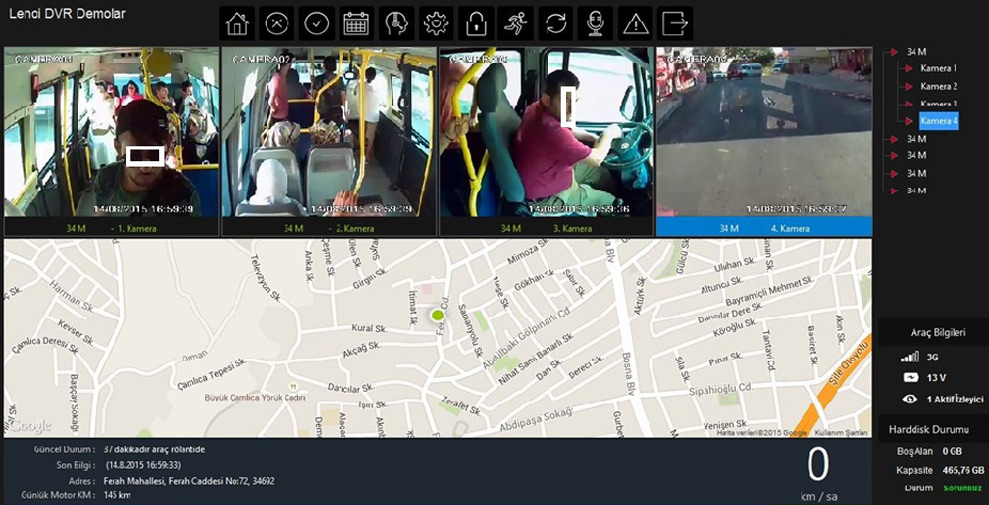Select Kamera 1 in the tree
This screenshot has width=989, height=505.
(938, 68)
